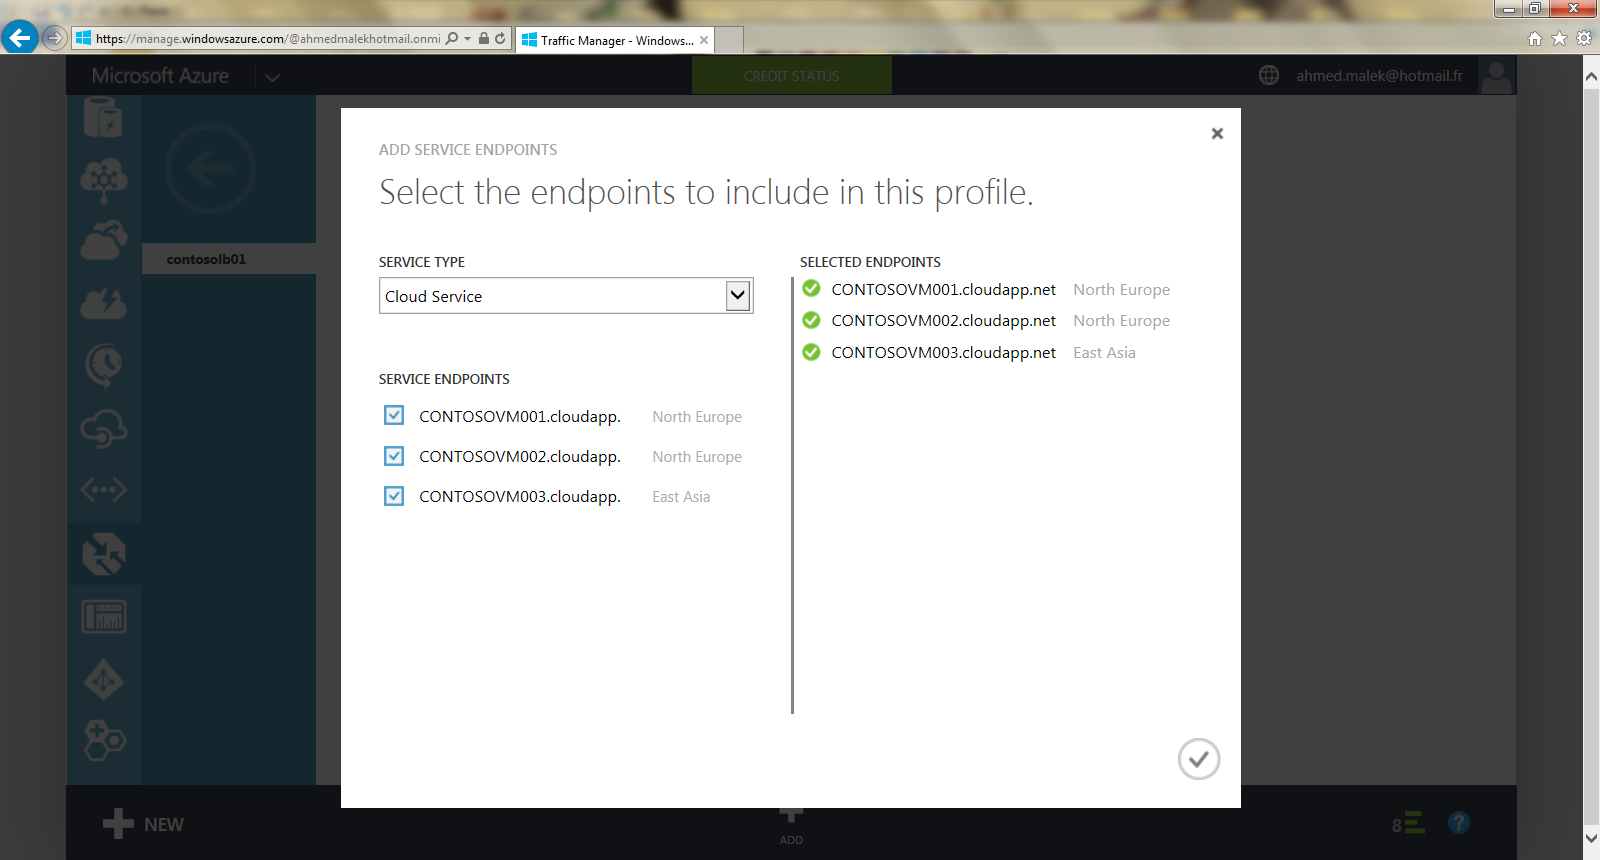Click the address bar URL field

[x=268, y=39]
